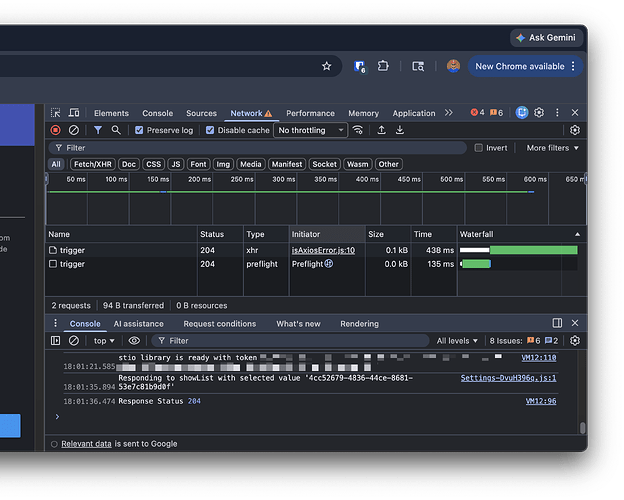Screen dimensions: 624x500
Task: Open Network panel settings gear
Action: click(575, 130)
